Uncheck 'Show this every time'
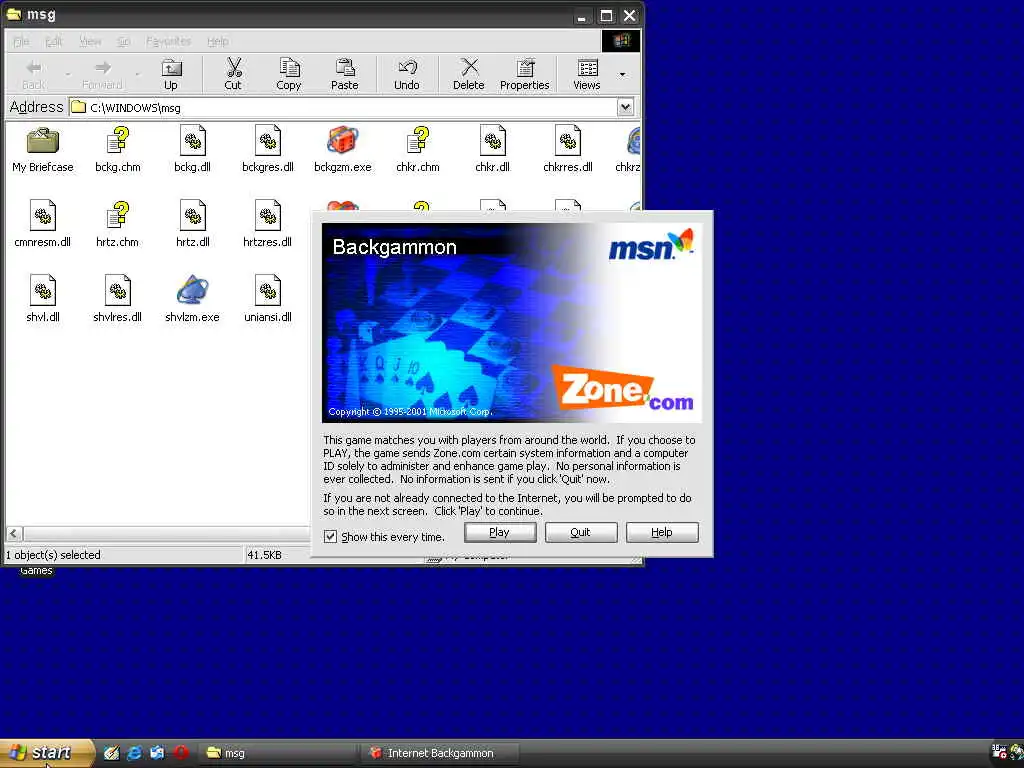This screenshot has width=1024, height=768. [330, 536]
